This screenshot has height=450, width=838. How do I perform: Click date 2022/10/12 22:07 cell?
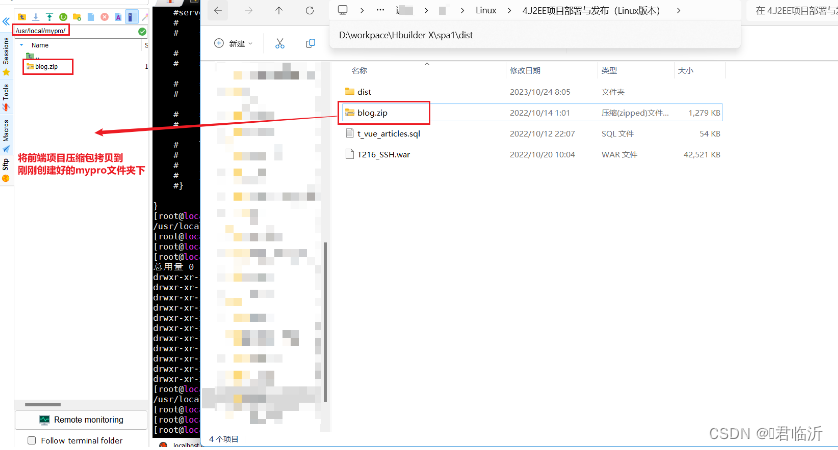[542, 134]
